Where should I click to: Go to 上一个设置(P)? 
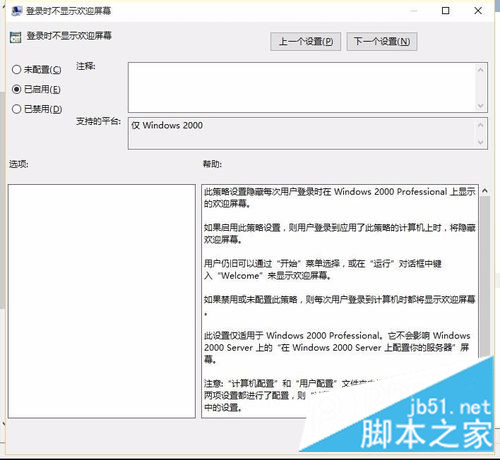(305, 42)
